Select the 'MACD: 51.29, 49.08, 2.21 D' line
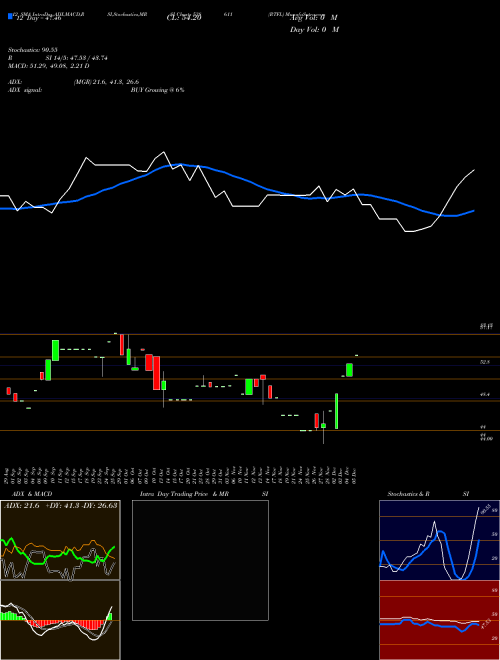The image size is (500, 660). tap(48, 66)
